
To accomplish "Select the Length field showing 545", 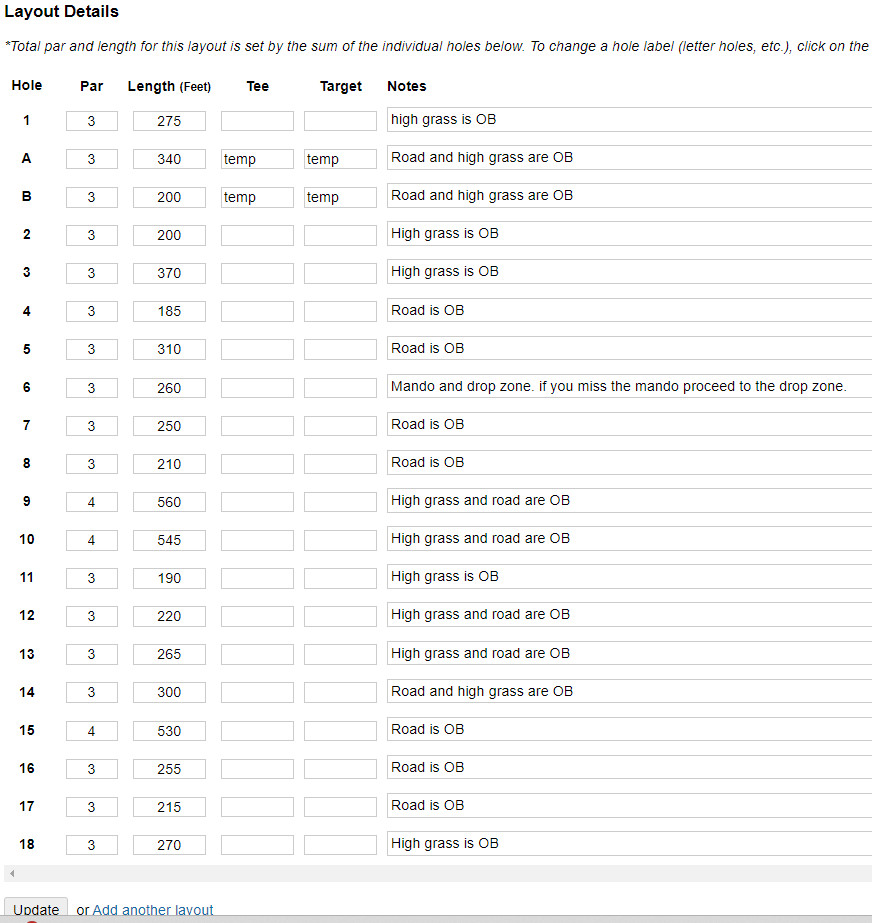I will click(169, 540).
